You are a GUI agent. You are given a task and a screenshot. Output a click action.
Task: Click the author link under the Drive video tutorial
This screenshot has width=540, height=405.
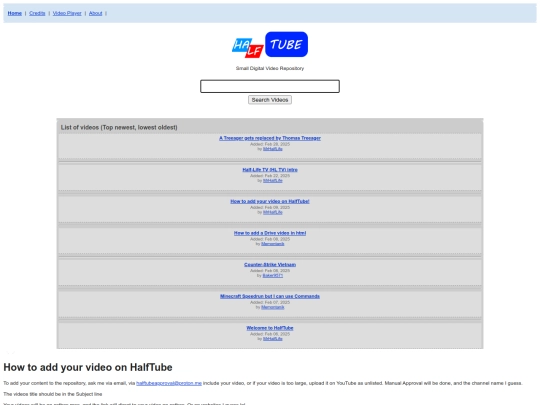272,244
